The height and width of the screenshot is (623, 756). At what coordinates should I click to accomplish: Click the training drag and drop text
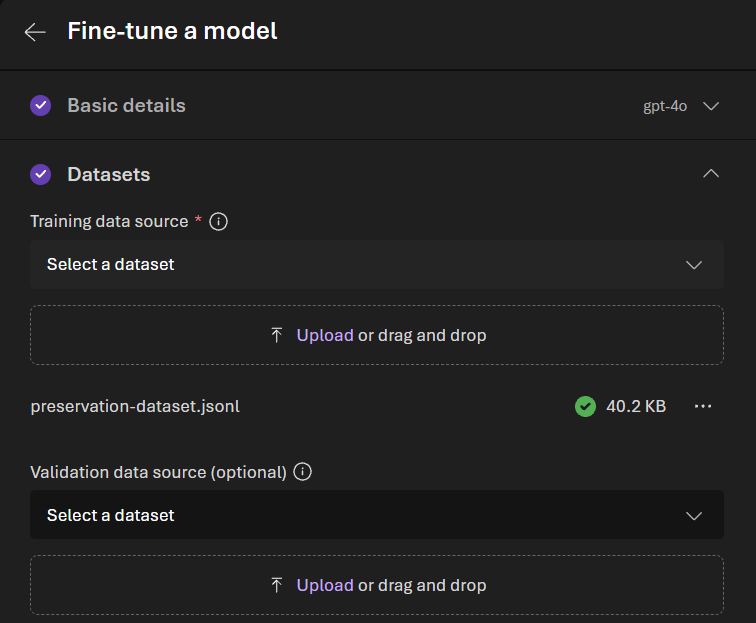pyautogui.click(x=422, y=336)
